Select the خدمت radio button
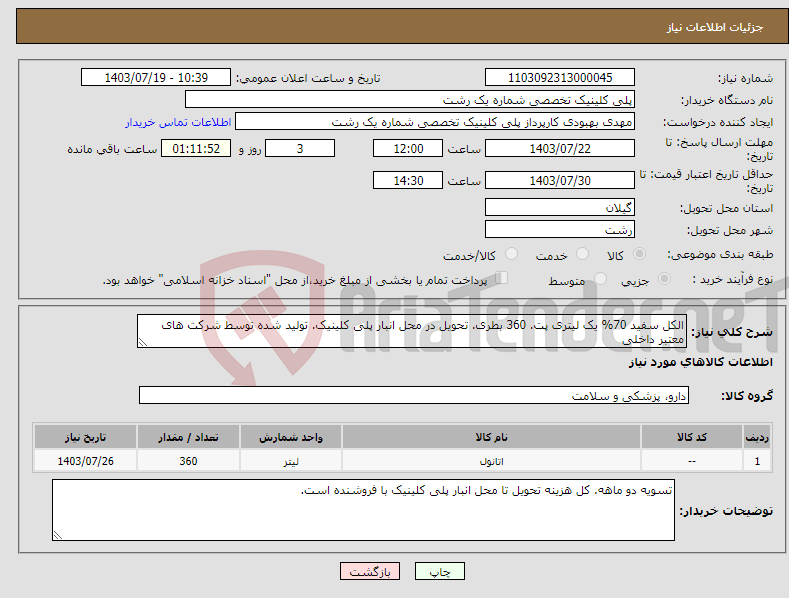 [582, 254]
